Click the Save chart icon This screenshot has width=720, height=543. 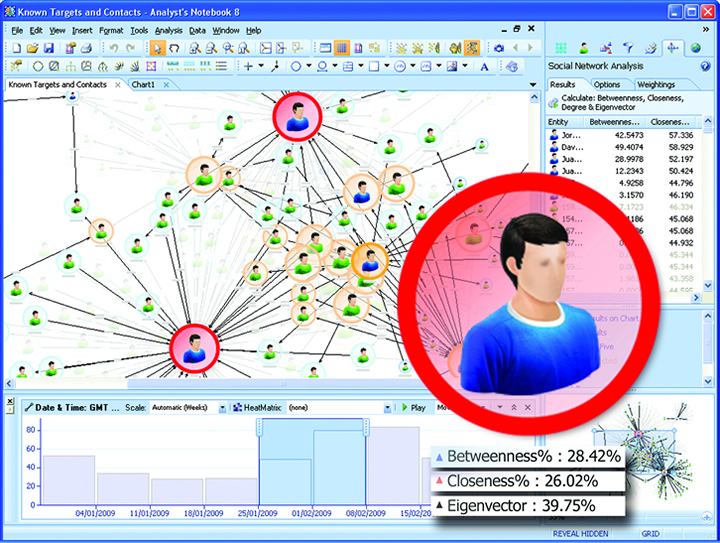point(48,48)
